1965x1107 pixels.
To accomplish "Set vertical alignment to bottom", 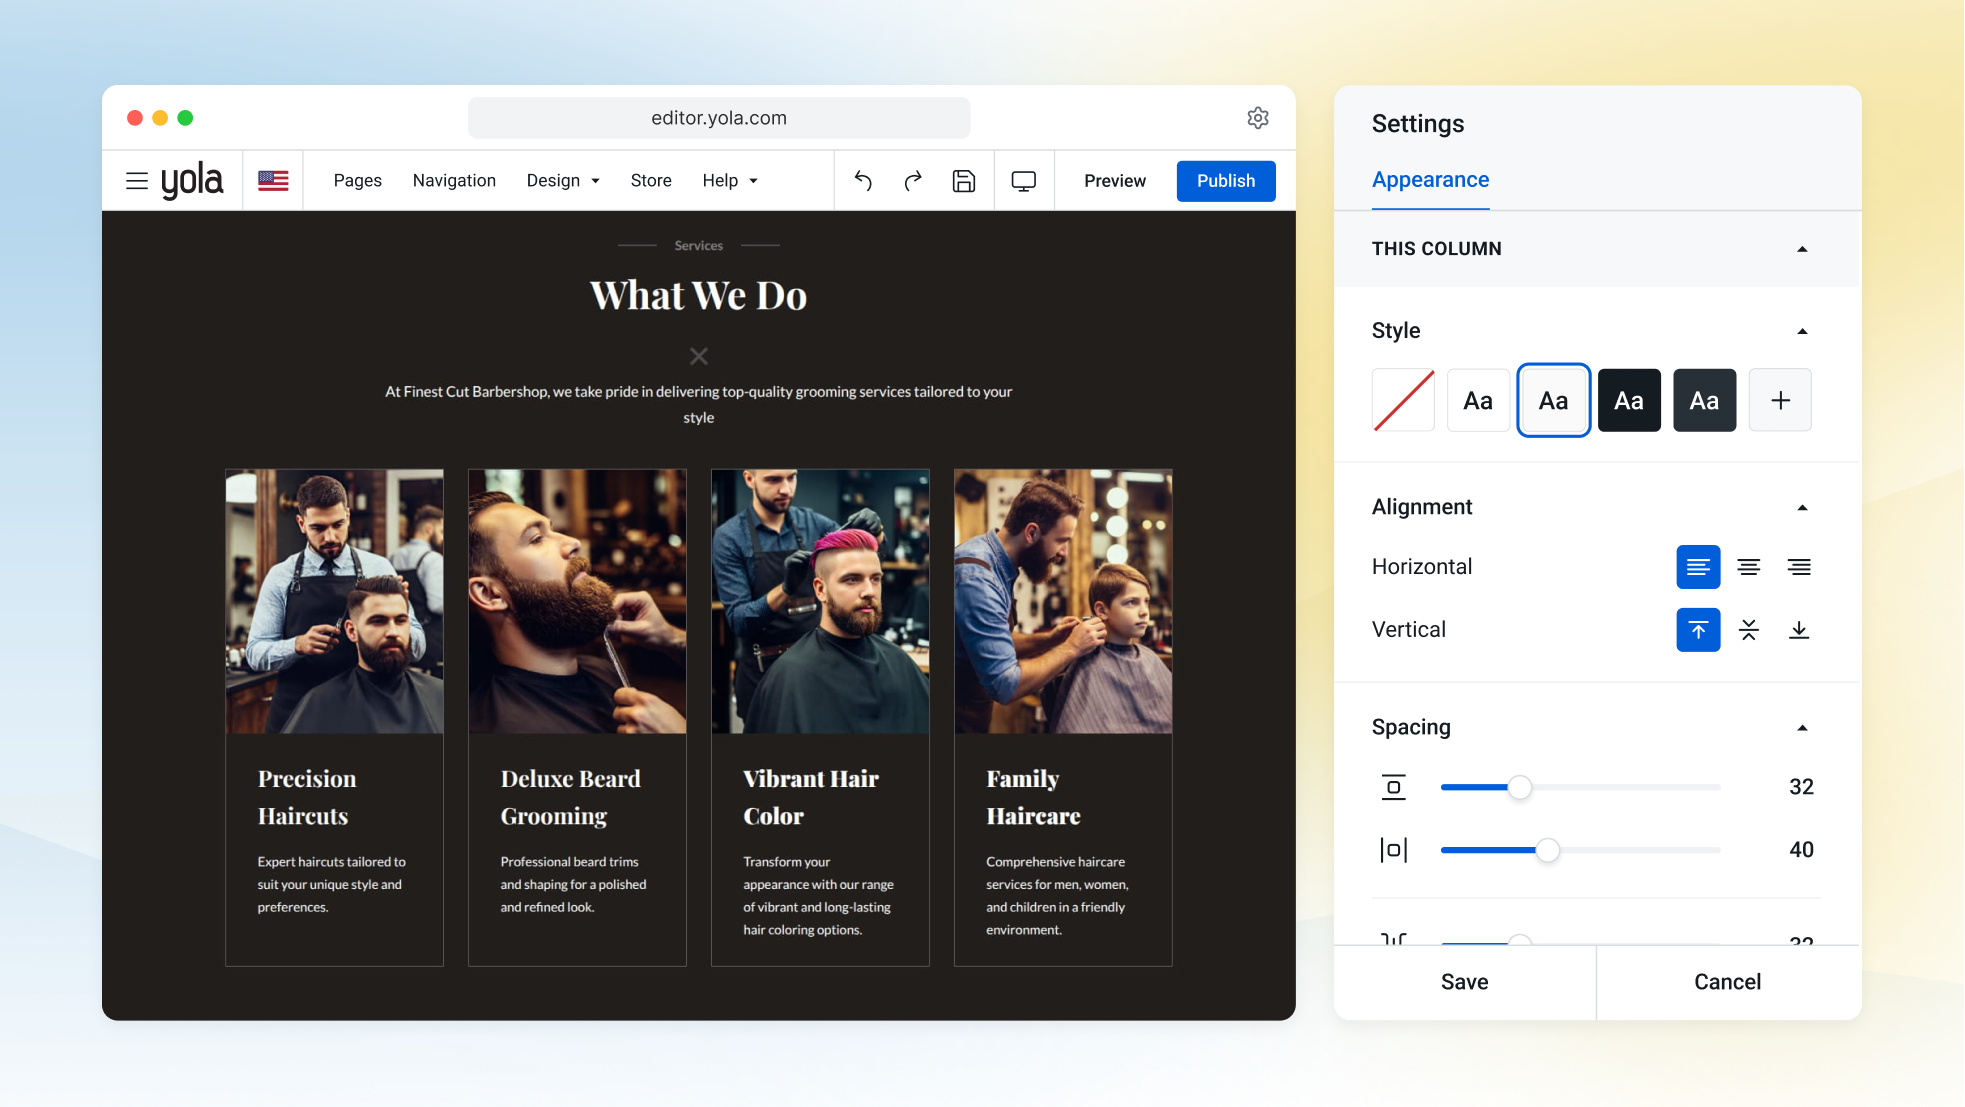I will coord(1799,630).
